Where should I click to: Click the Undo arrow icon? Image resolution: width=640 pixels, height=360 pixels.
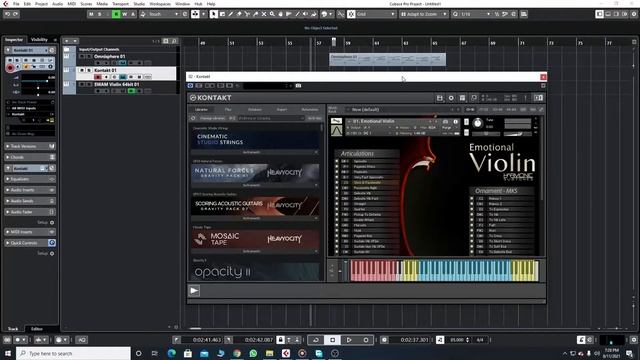7,14
